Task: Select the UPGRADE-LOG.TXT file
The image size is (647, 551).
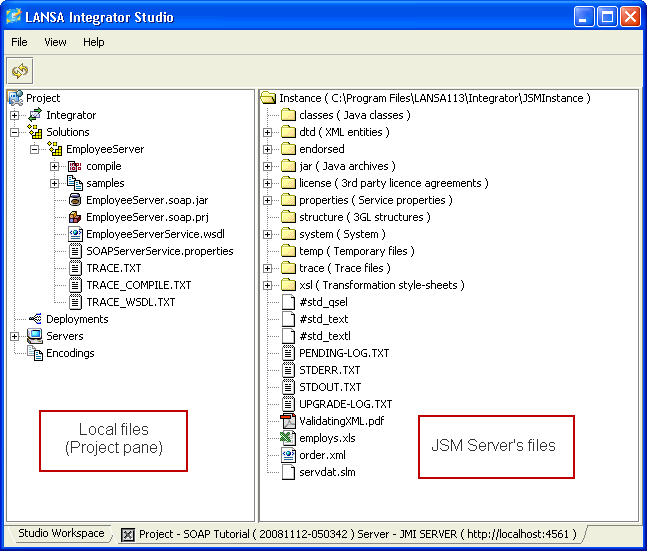Action: pyautogui.click(x=346, y=404)
